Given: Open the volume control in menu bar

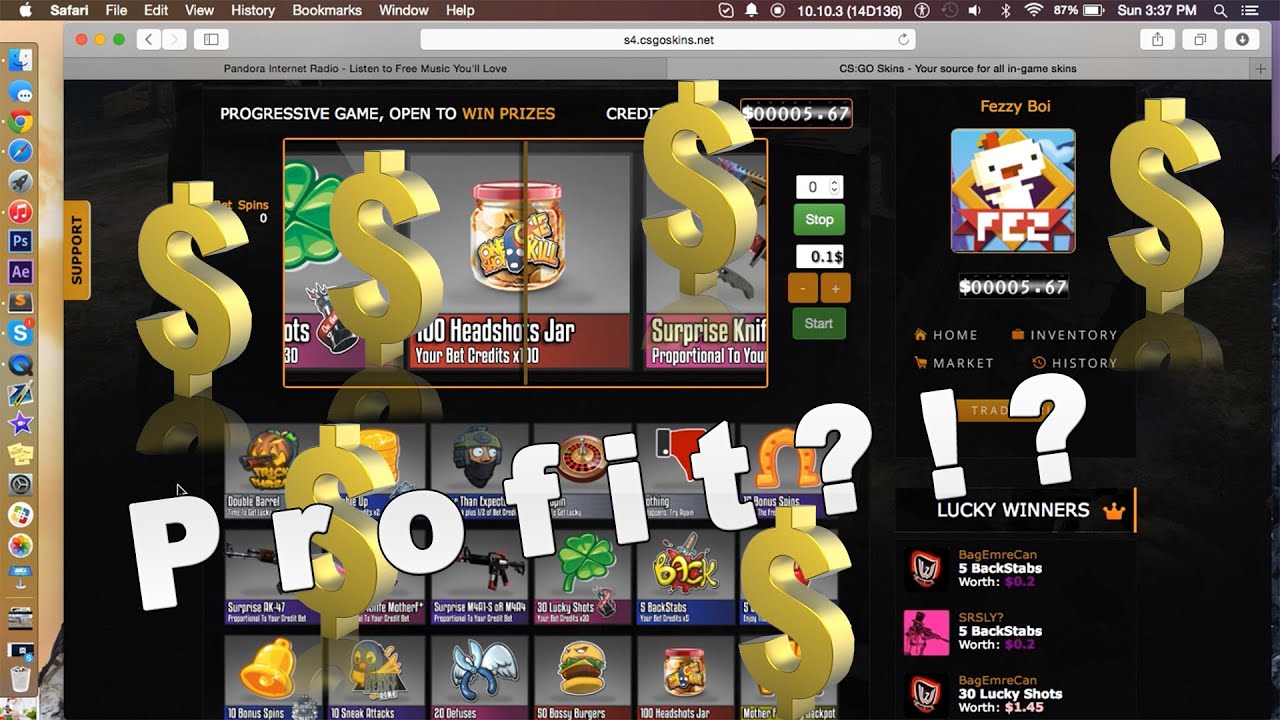Looking at the screenshot, I should (976, 10).
